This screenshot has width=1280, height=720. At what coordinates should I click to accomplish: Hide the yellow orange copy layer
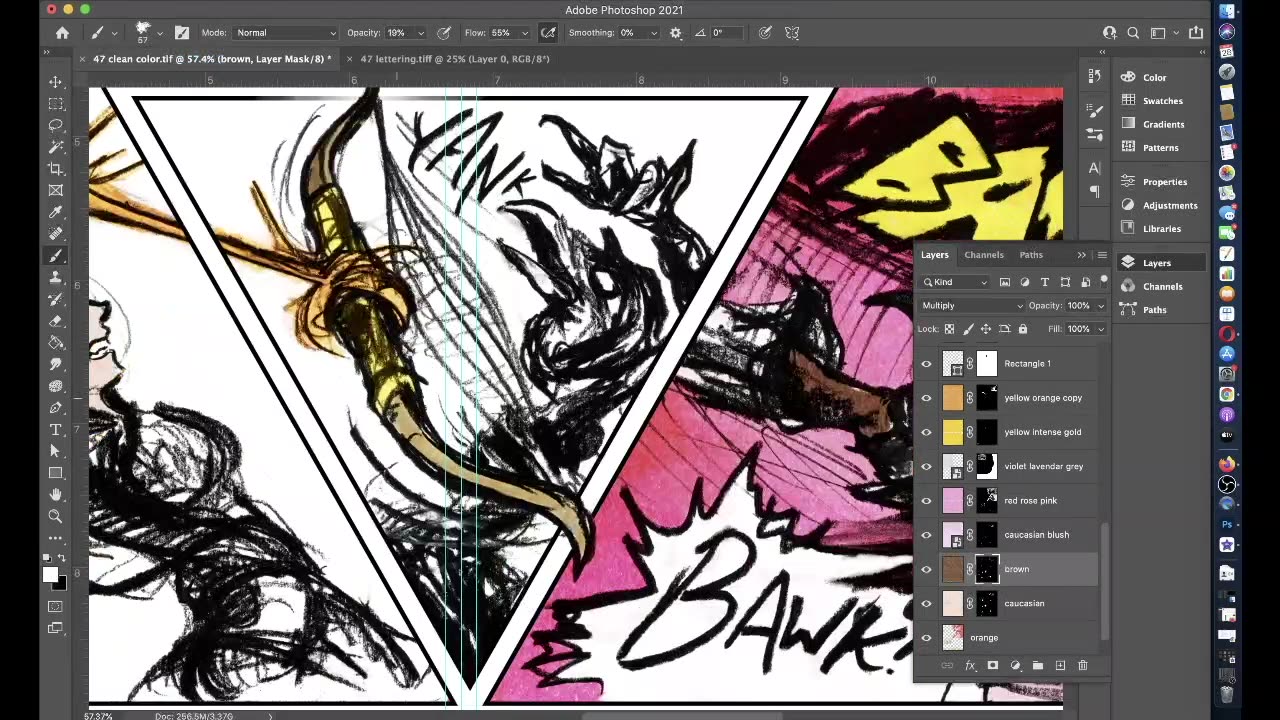(926, 398)
